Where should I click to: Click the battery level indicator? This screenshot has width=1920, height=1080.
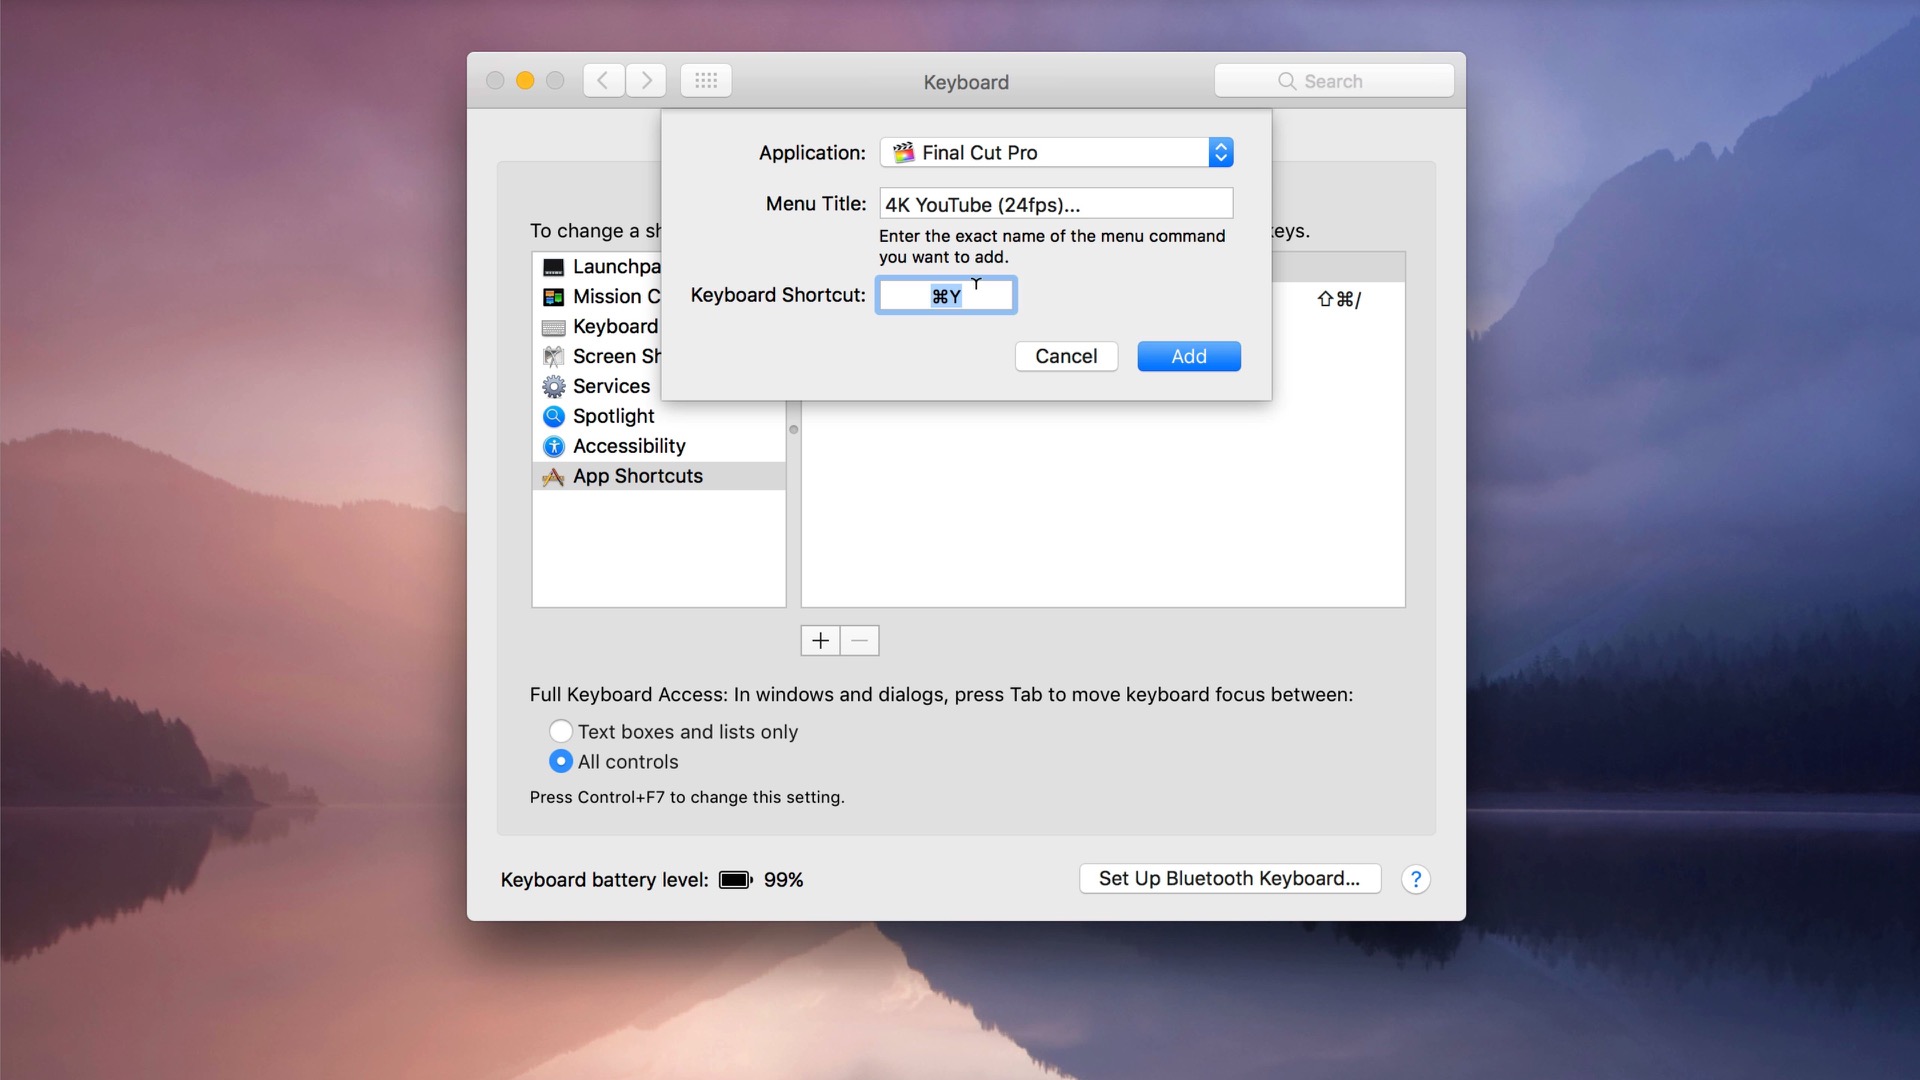tap(737, 879)
